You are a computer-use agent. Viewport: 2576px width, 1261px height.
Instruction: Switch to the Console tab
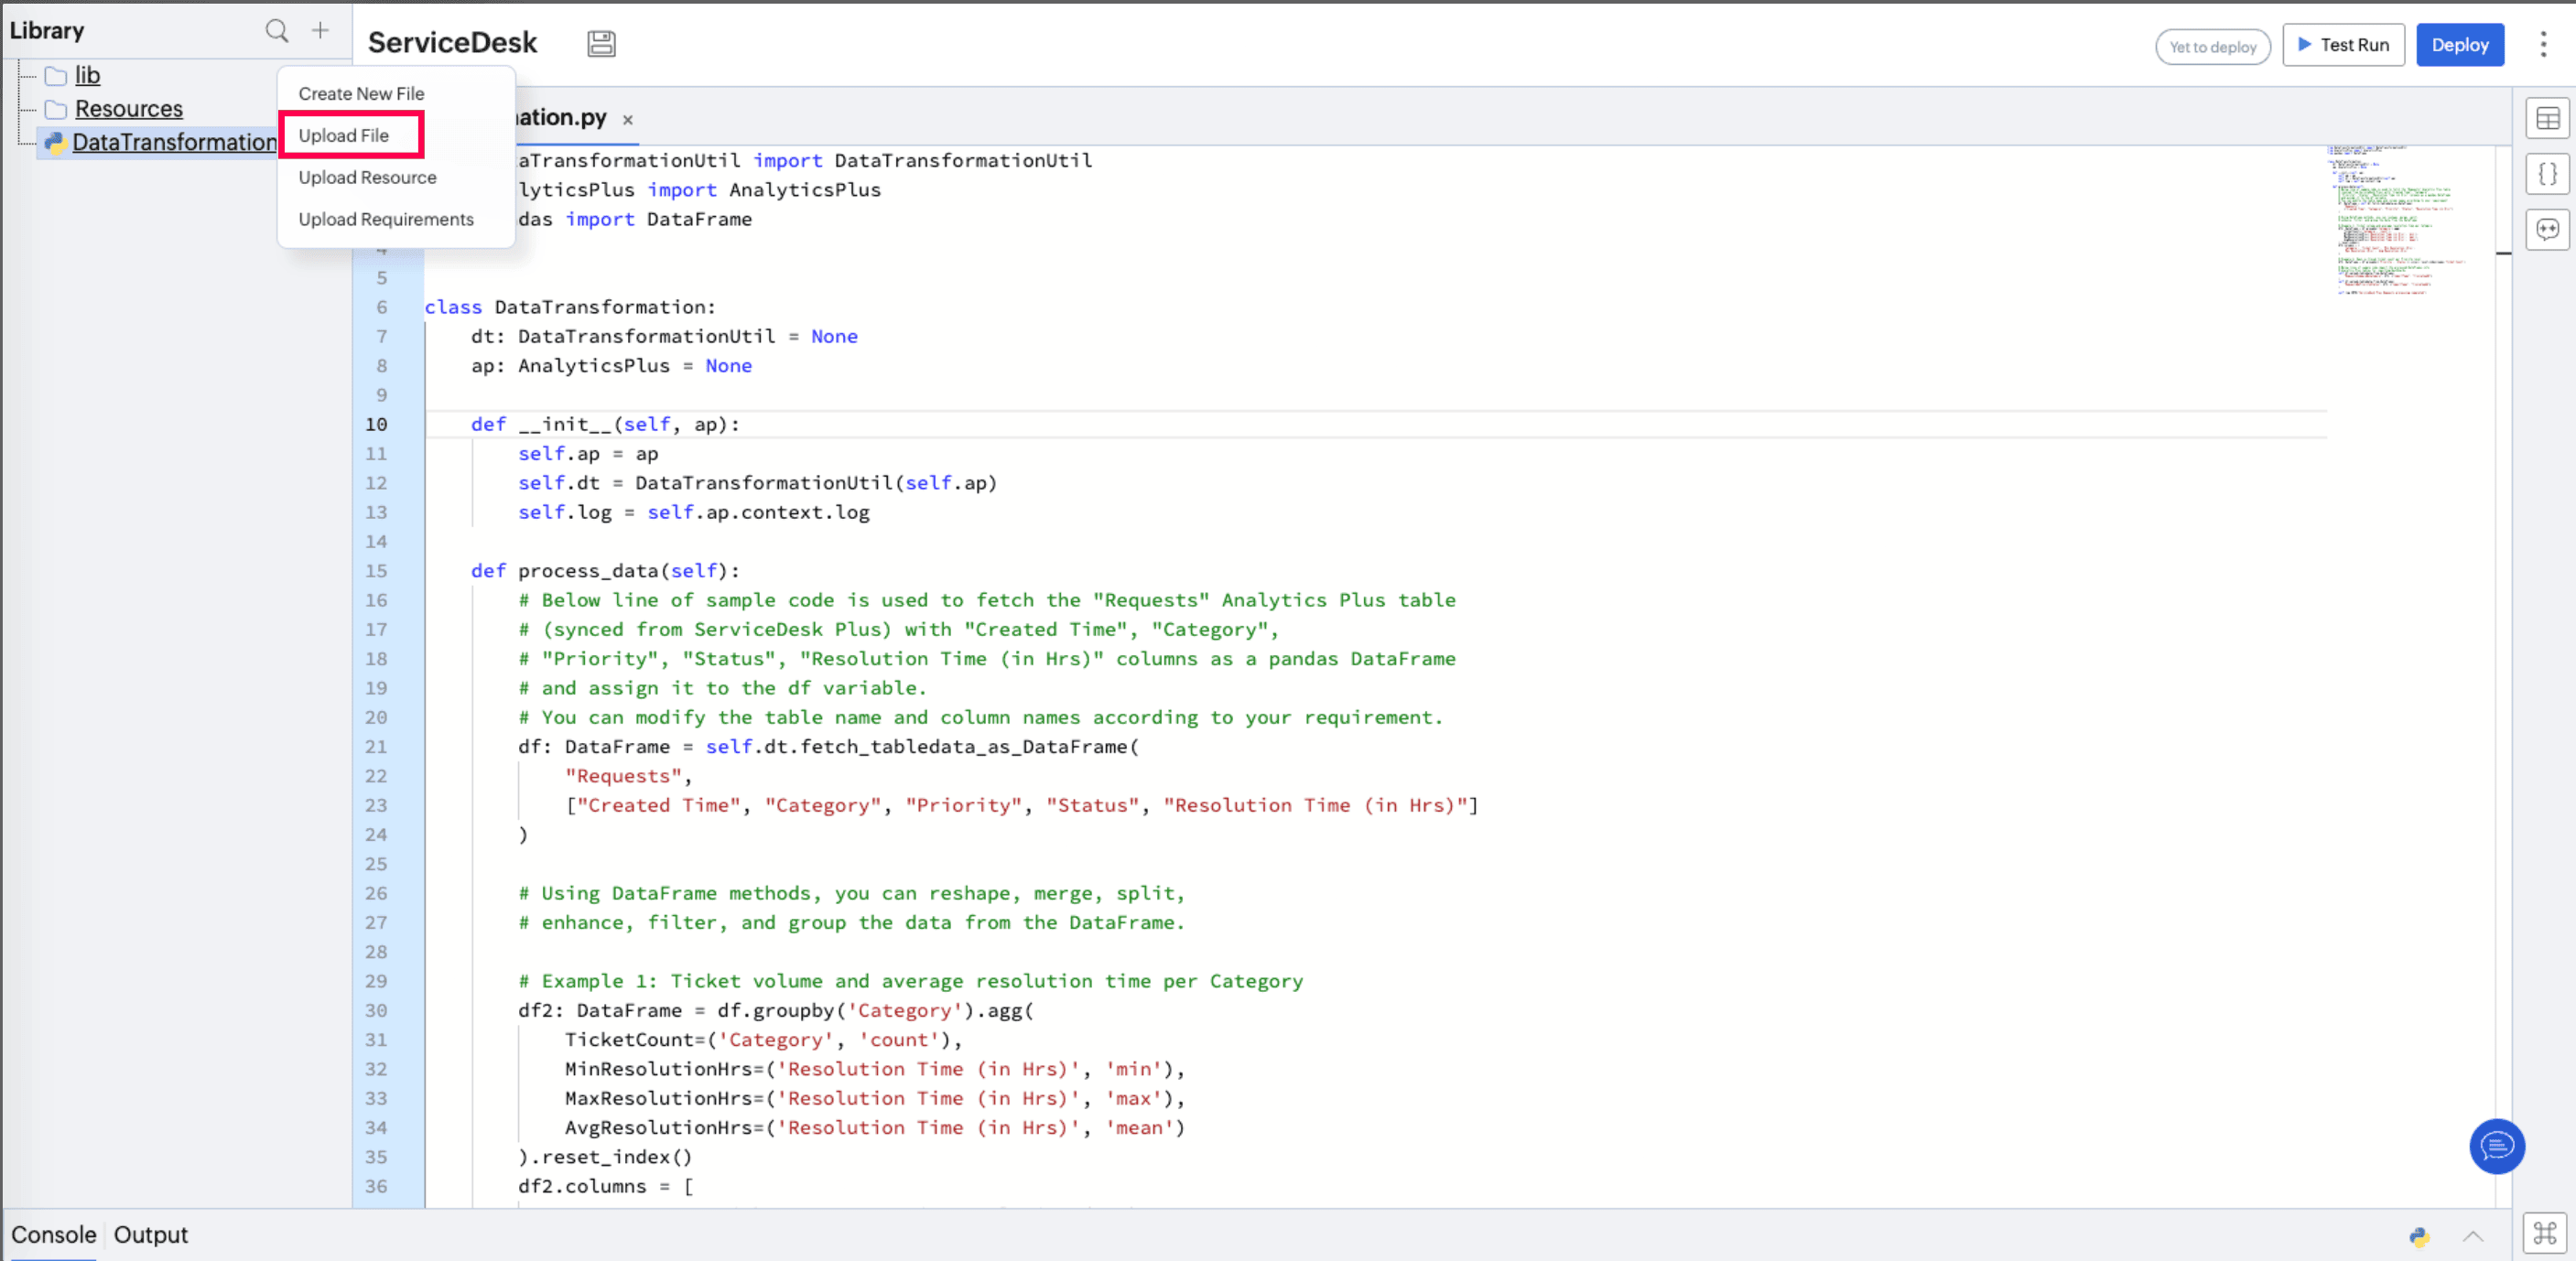click(54, 1235)
